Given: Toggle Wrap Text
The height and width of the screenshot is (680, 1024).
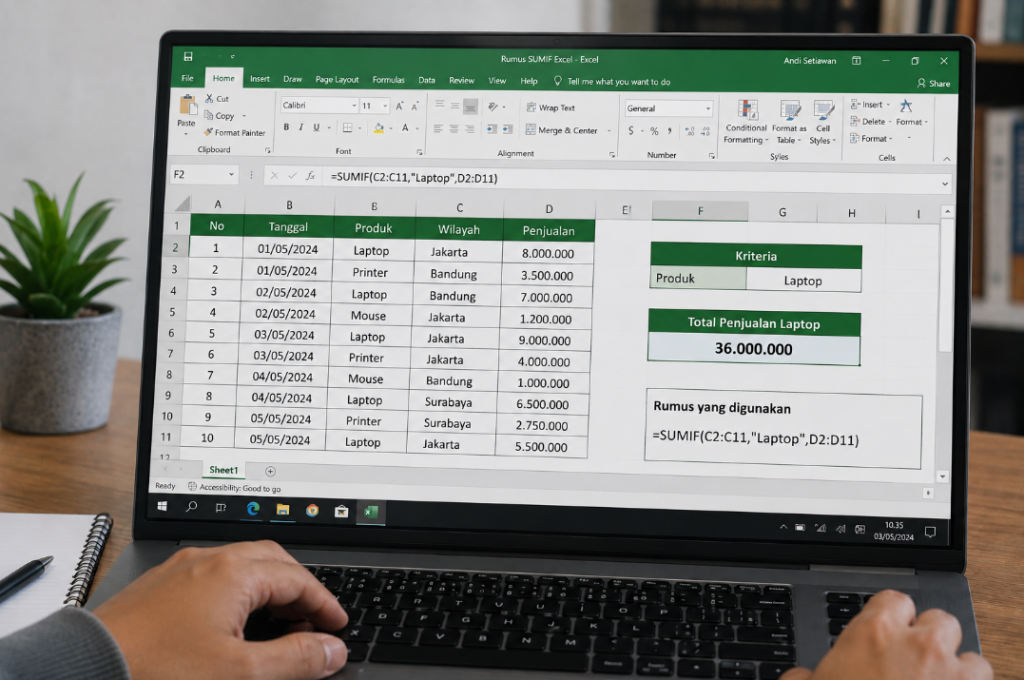Looking at the screenshot, I should (x=551, y=108).
